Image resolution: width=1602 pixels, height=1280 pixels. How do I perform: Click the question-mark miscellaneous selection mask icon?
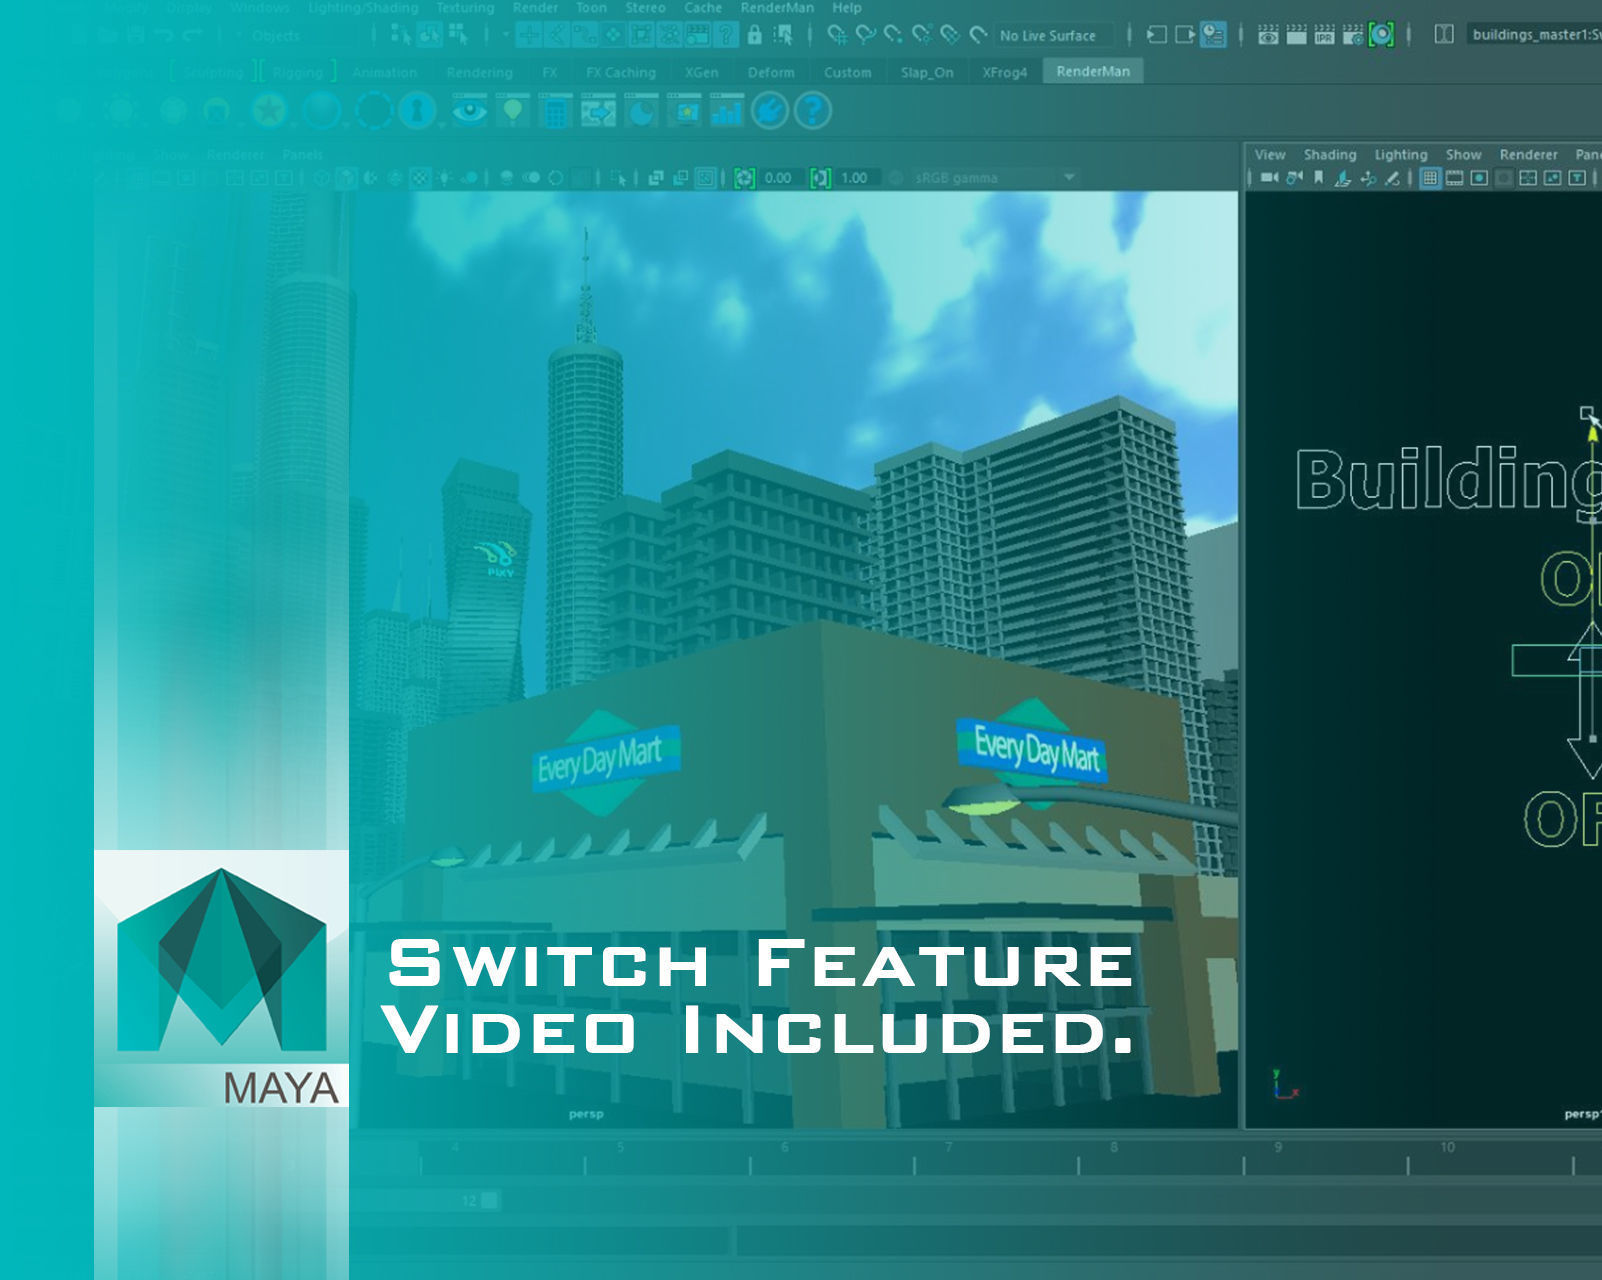tap(726, 36)
